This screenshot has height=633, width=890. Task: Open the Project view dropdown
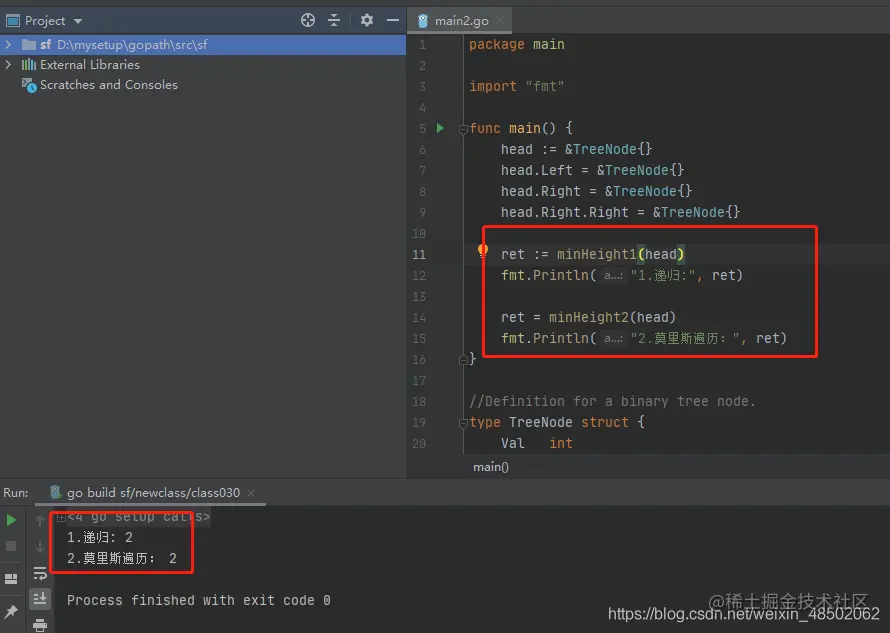pos(78,22)
